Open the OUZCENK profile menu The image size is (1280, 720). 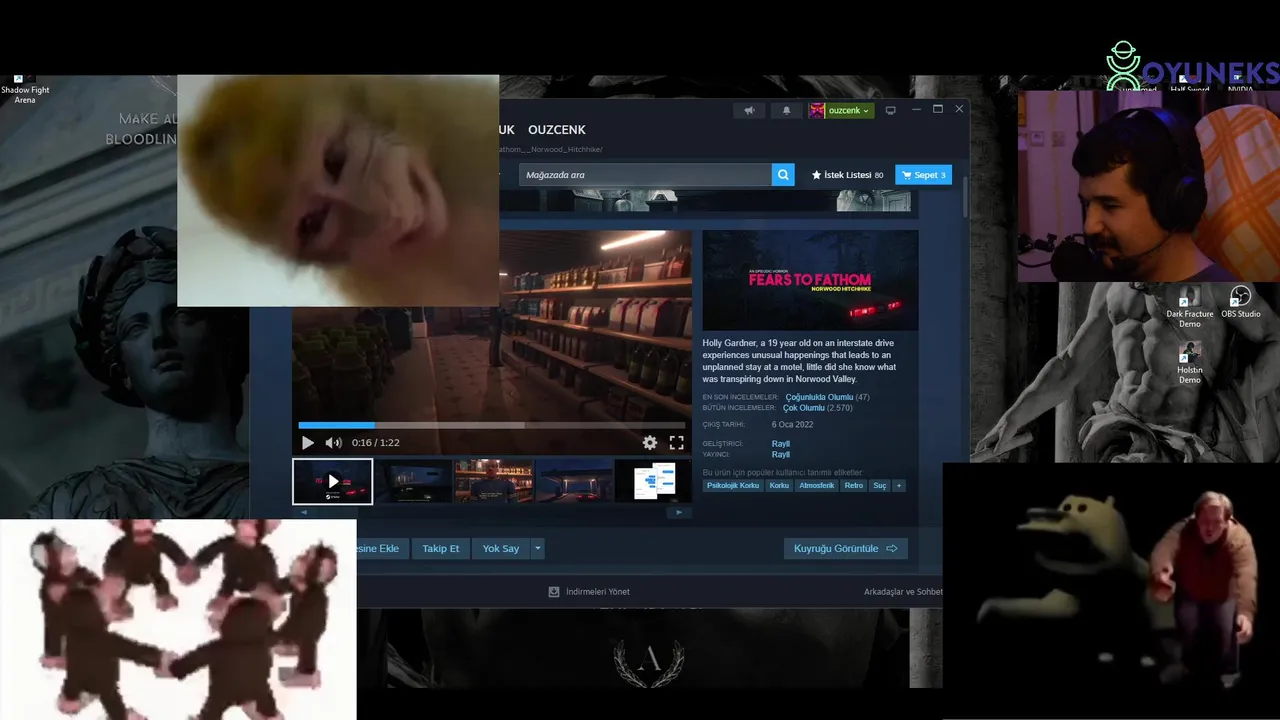point(557,130)
